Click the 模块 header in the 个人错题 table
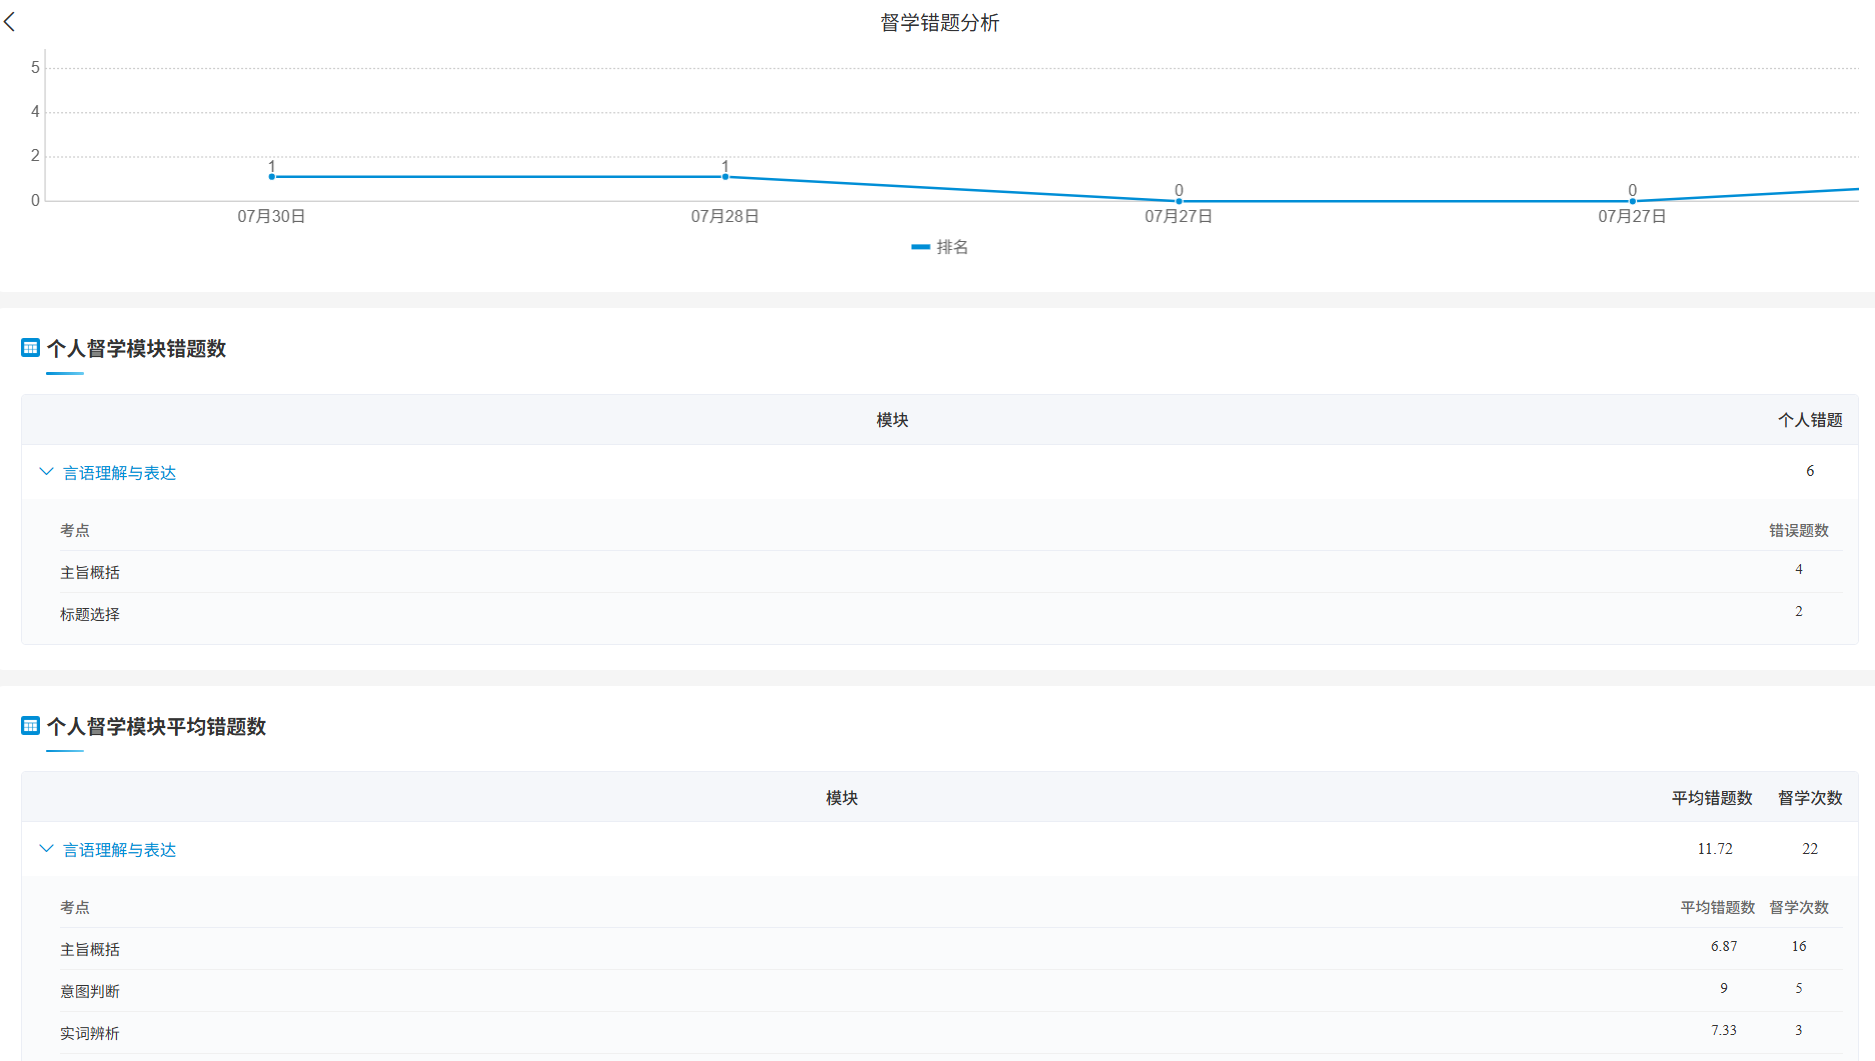This screenshot has width=1875, height=1061. tap(892, 420)
